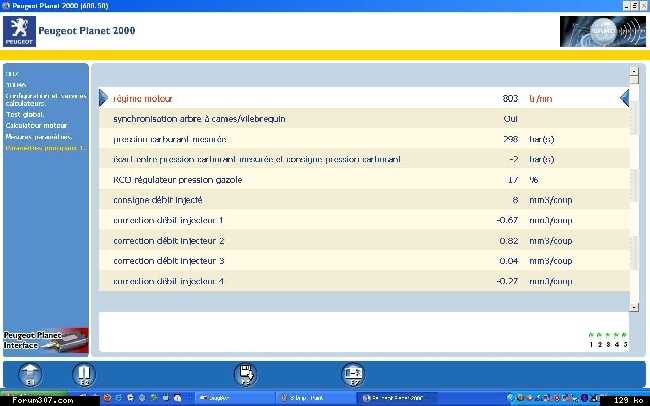Select 'correction débit injecteur 4' row
650x406 pixels.
(x=364, y=281)
